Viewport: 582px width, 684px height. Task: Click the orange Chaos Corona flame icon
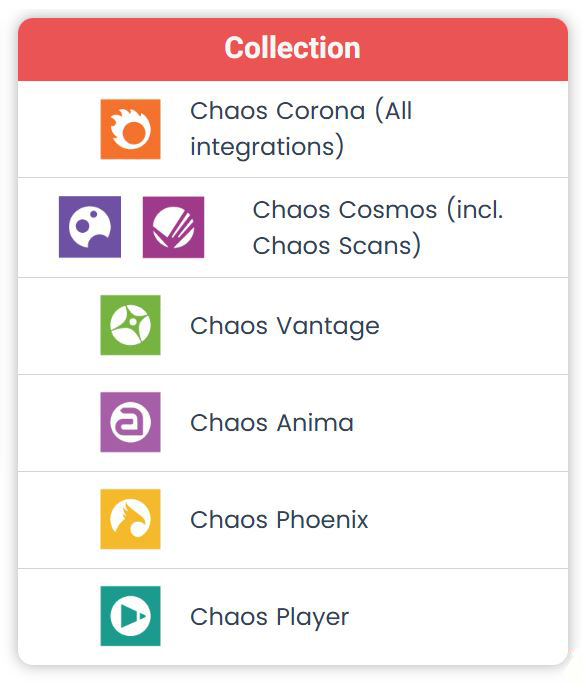(130, 129)
